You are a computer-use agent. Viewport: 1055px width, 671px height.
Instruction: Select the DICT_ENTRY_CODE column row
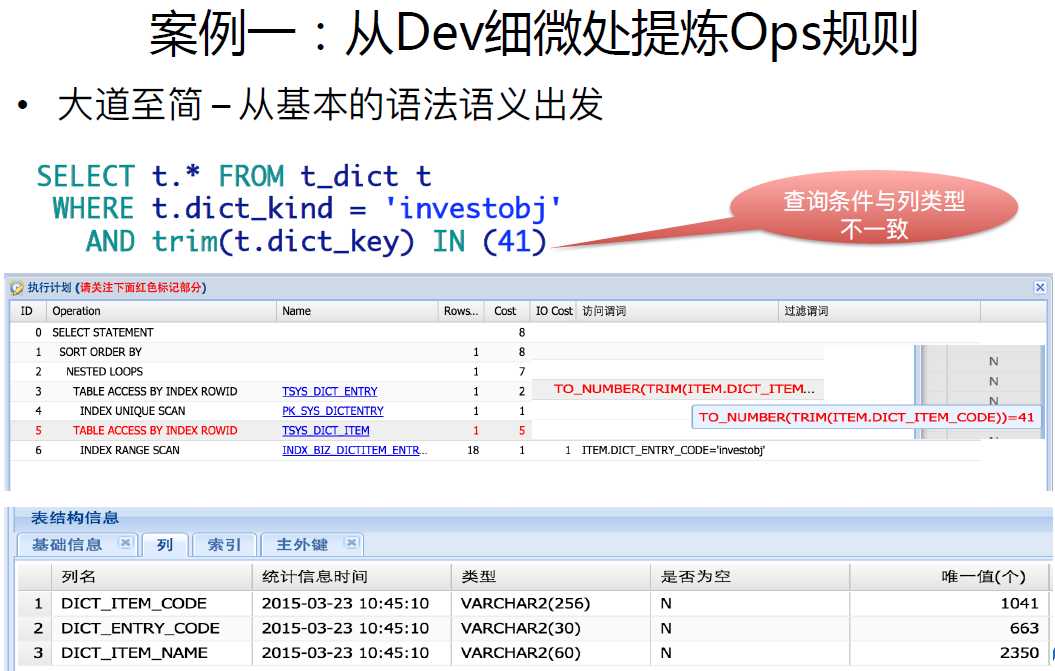pos(533,628)
